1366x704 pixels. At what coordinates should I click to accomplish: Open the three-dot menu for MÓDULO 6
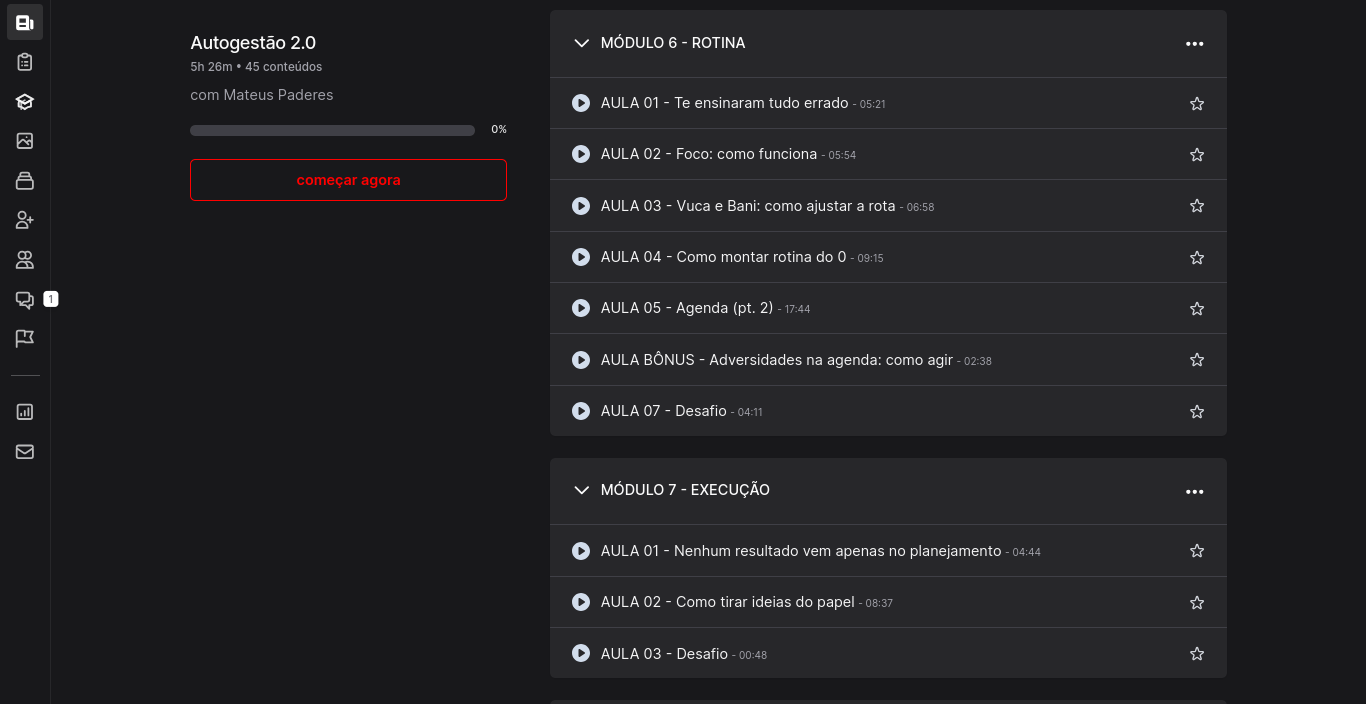(1194, 44)
